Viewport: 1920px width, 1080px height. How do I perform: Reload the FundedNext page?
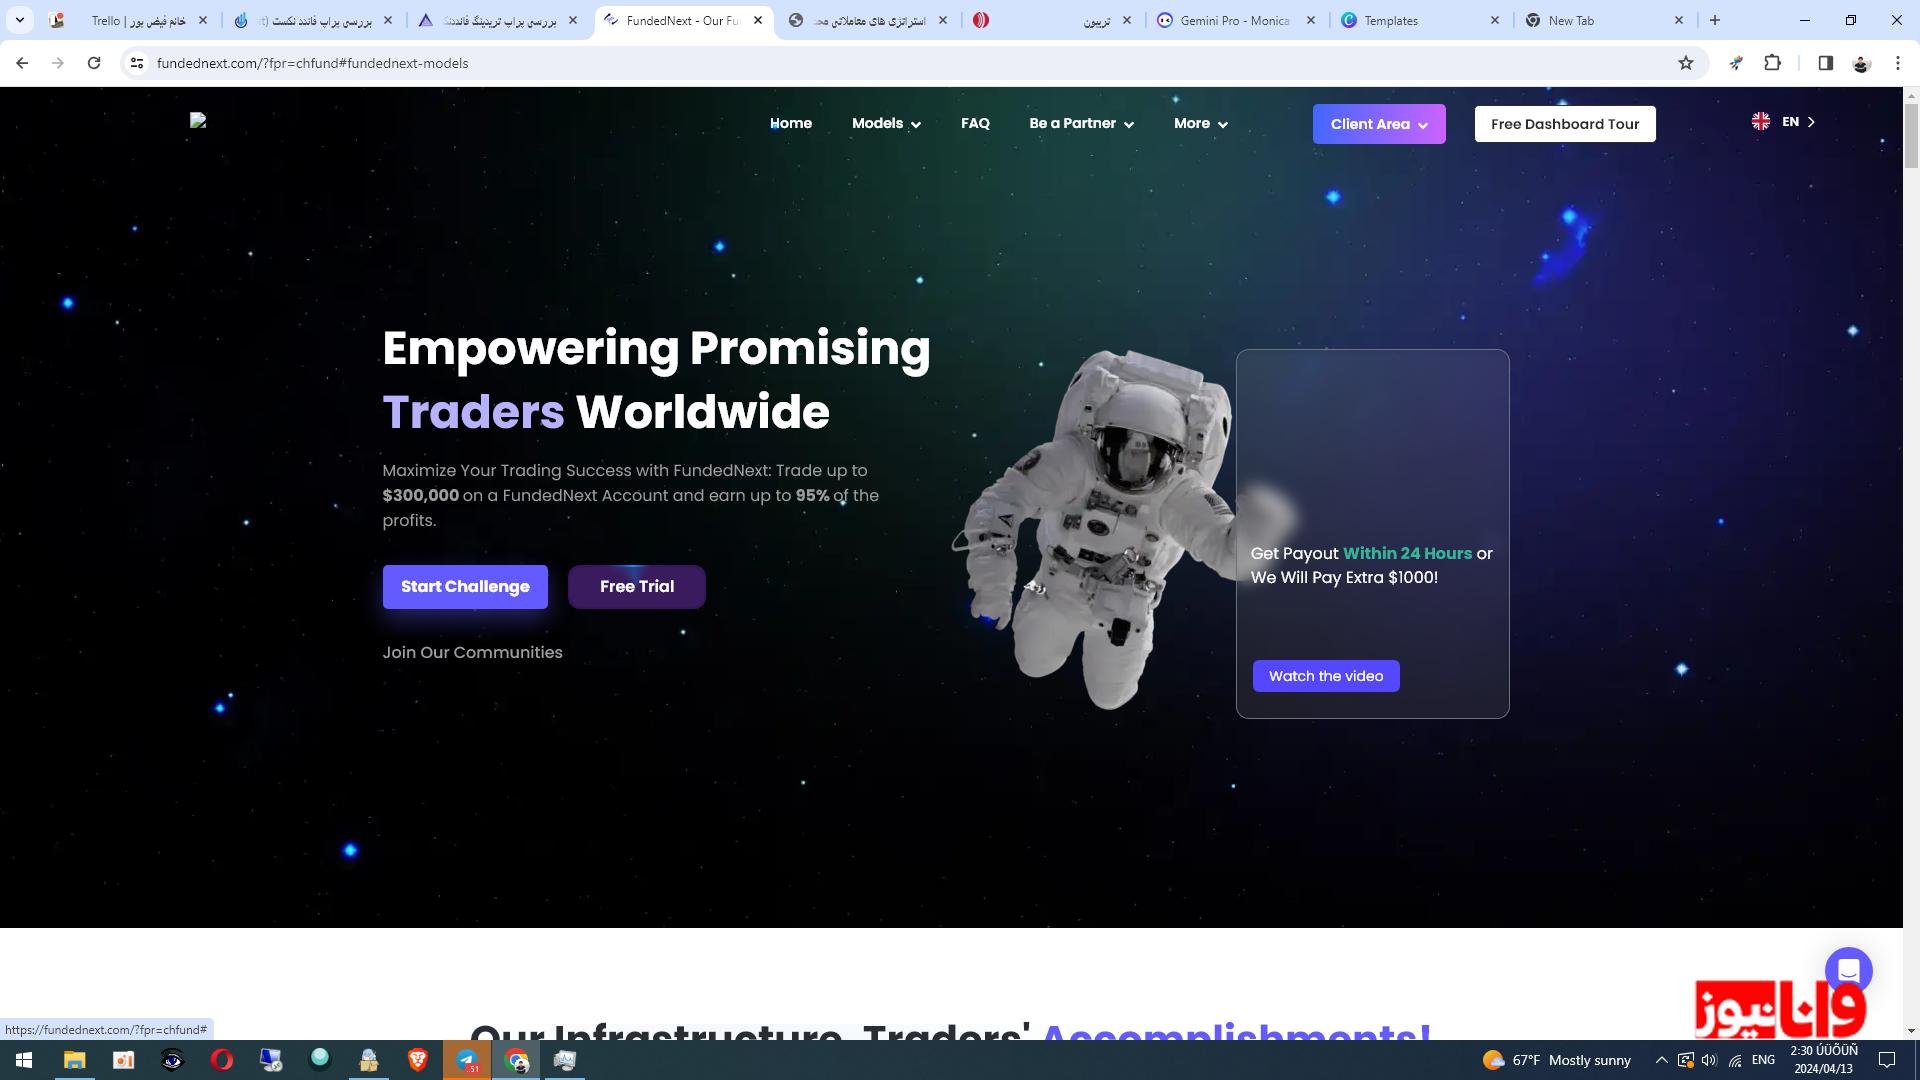pyautogui.click(x=94, y=63)
